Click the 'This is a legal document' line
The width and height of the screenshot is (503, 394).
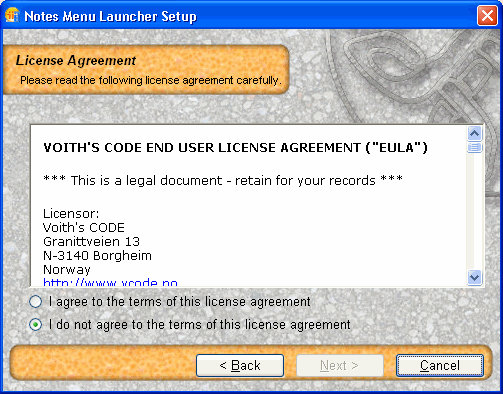tap(223, 180)
